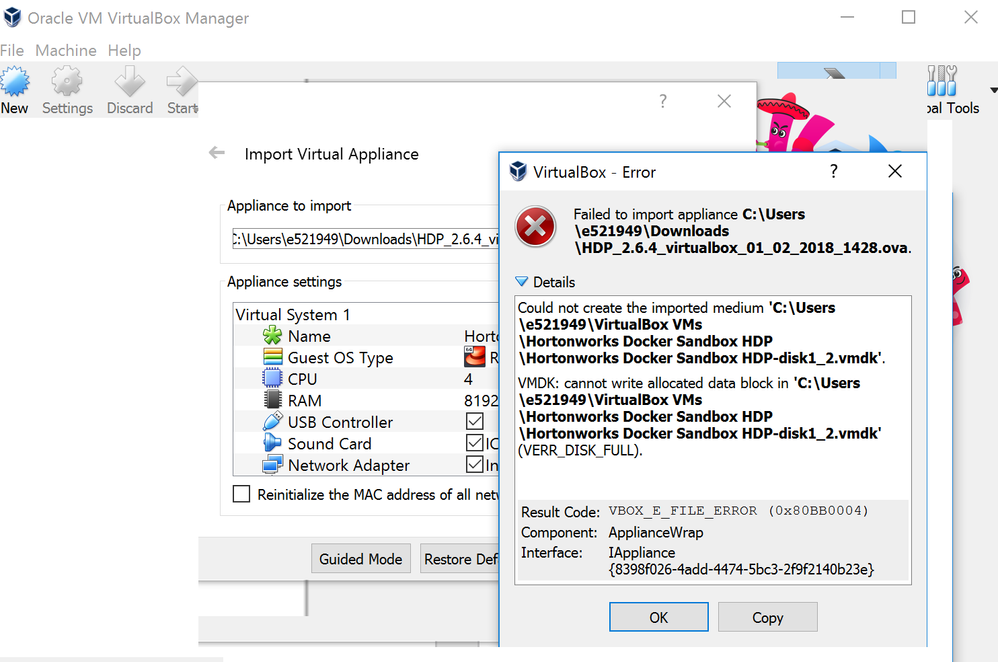Click the Result Code VBOX_E_FILE_ERROR text
Viewport: 998px width, 662px height.
pyautogui.click(x=738, y=511)
